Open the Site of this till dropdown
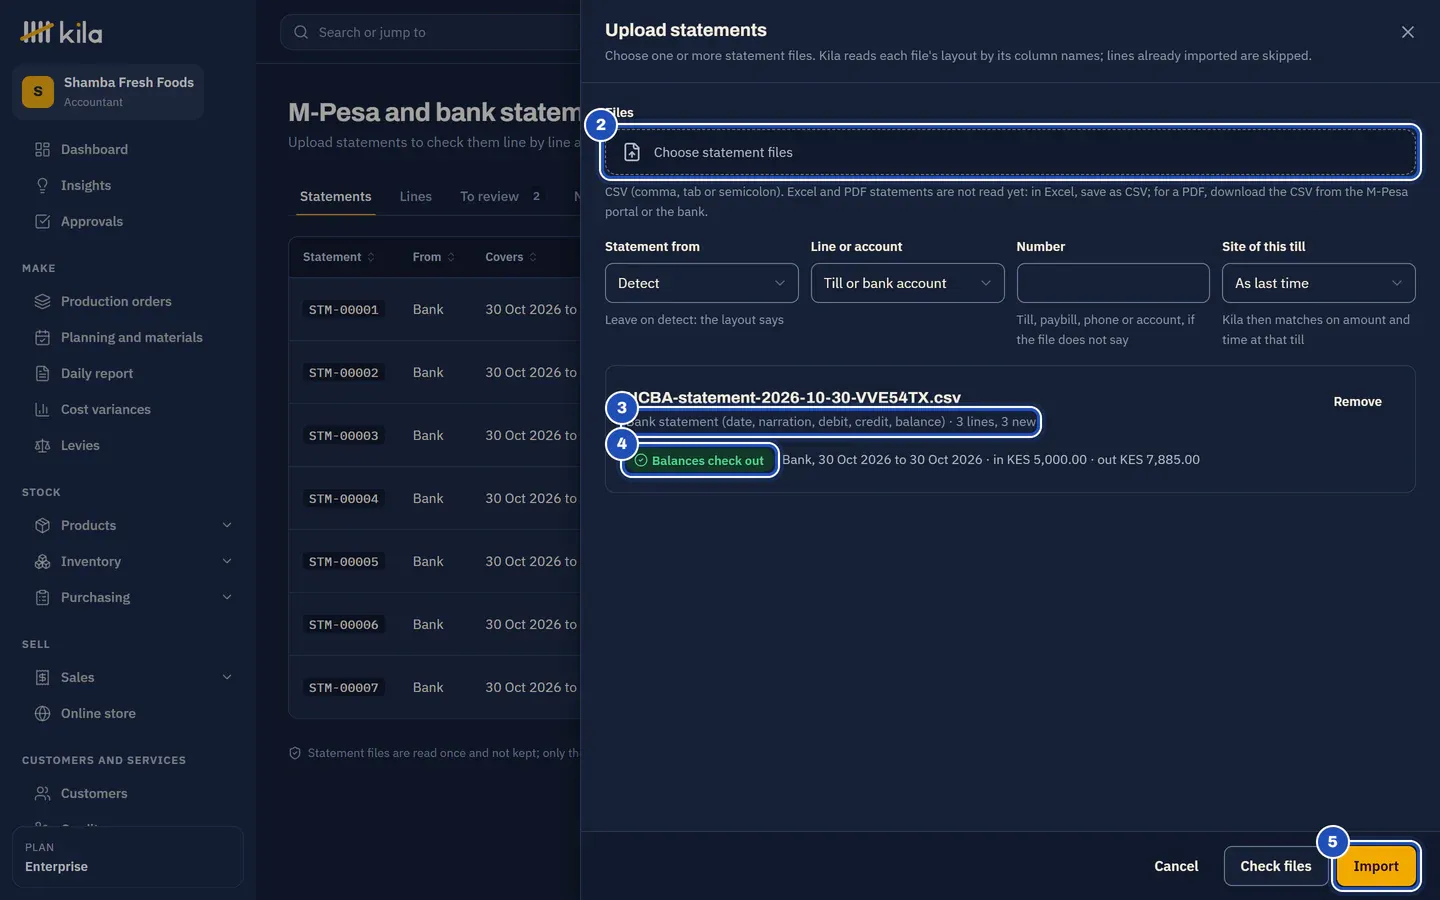1440x900 pixels. 1319,283
